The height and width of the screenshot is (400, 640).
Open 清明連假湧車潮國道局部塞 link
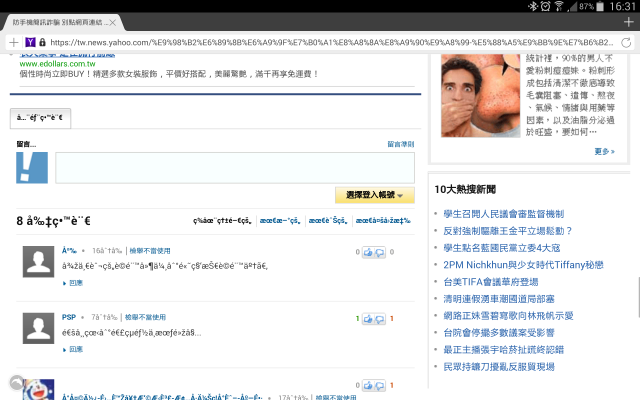[x=499, y=299]
